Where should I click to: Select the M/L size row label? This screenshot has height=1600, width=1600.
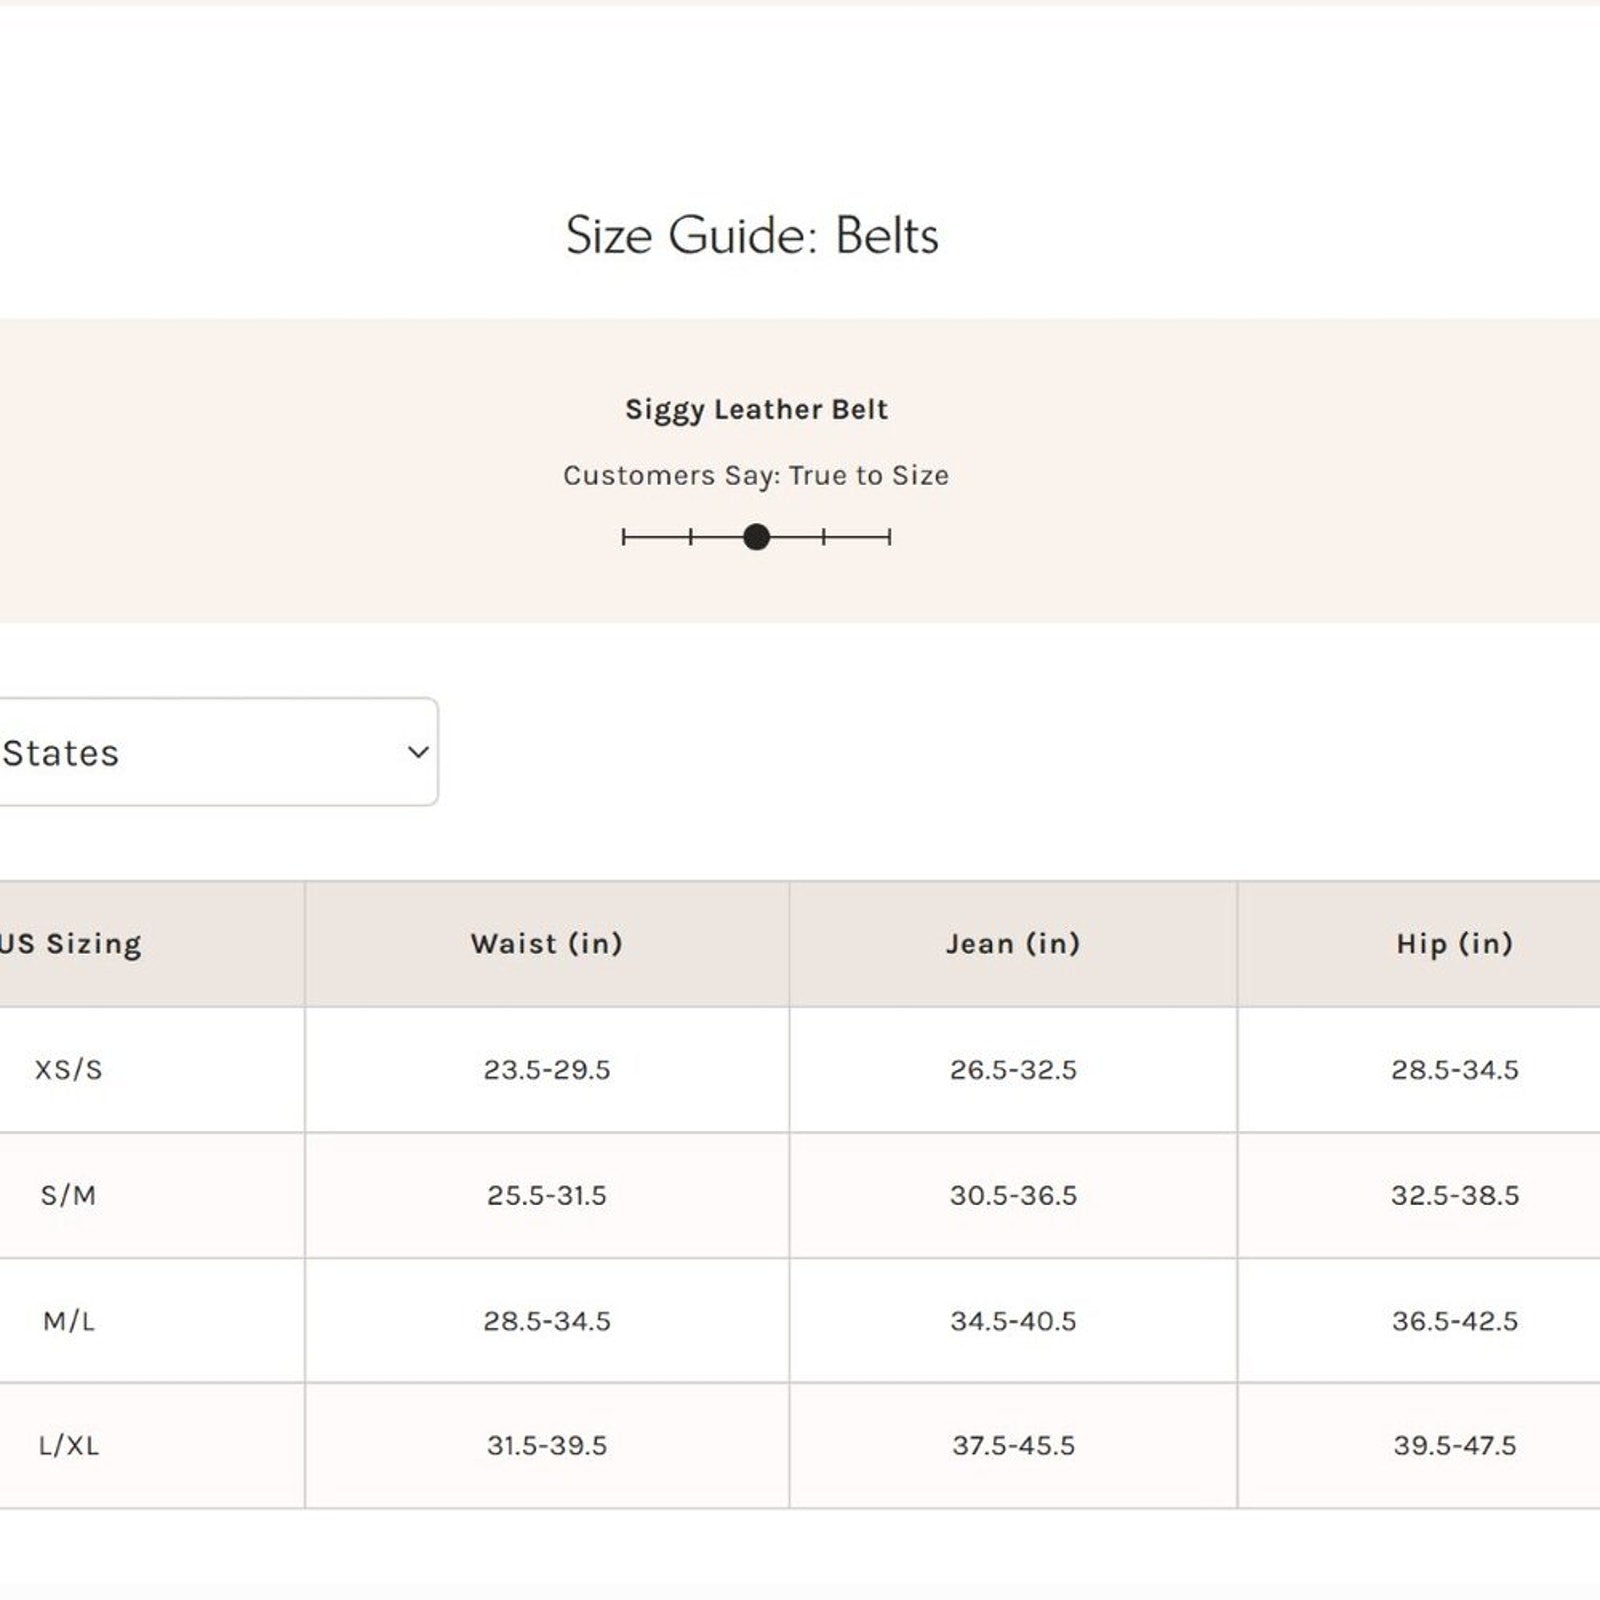[68, 1321]
